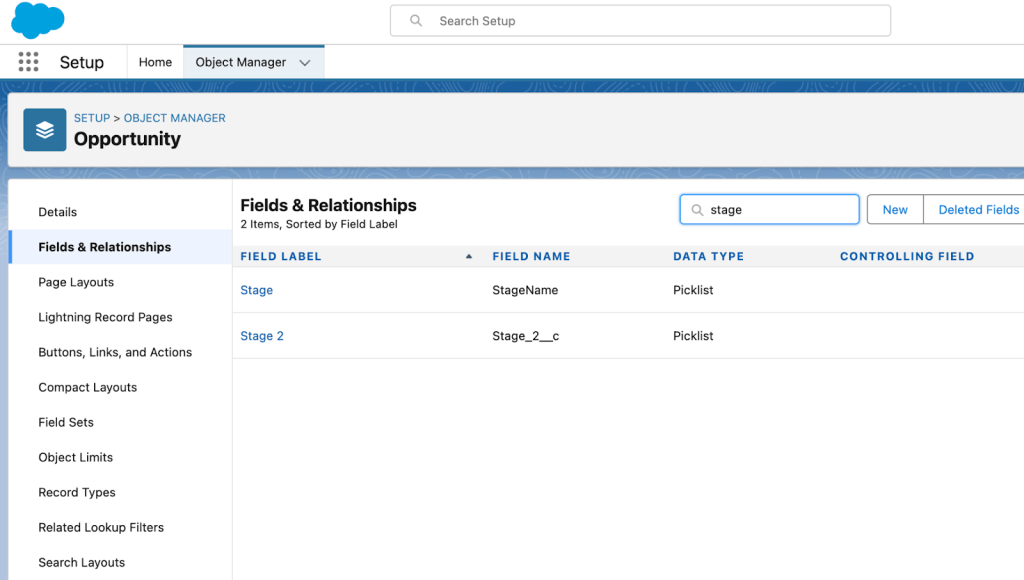Click the New field button
The image size is (1024, 580).
pyautogui.click(x=895, y=210)
